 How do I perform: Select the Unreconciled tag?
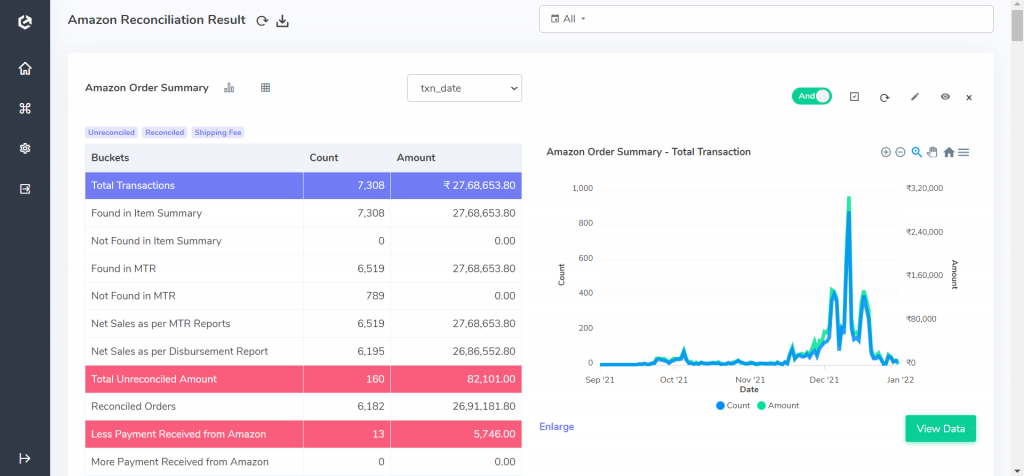click(112, 133)
